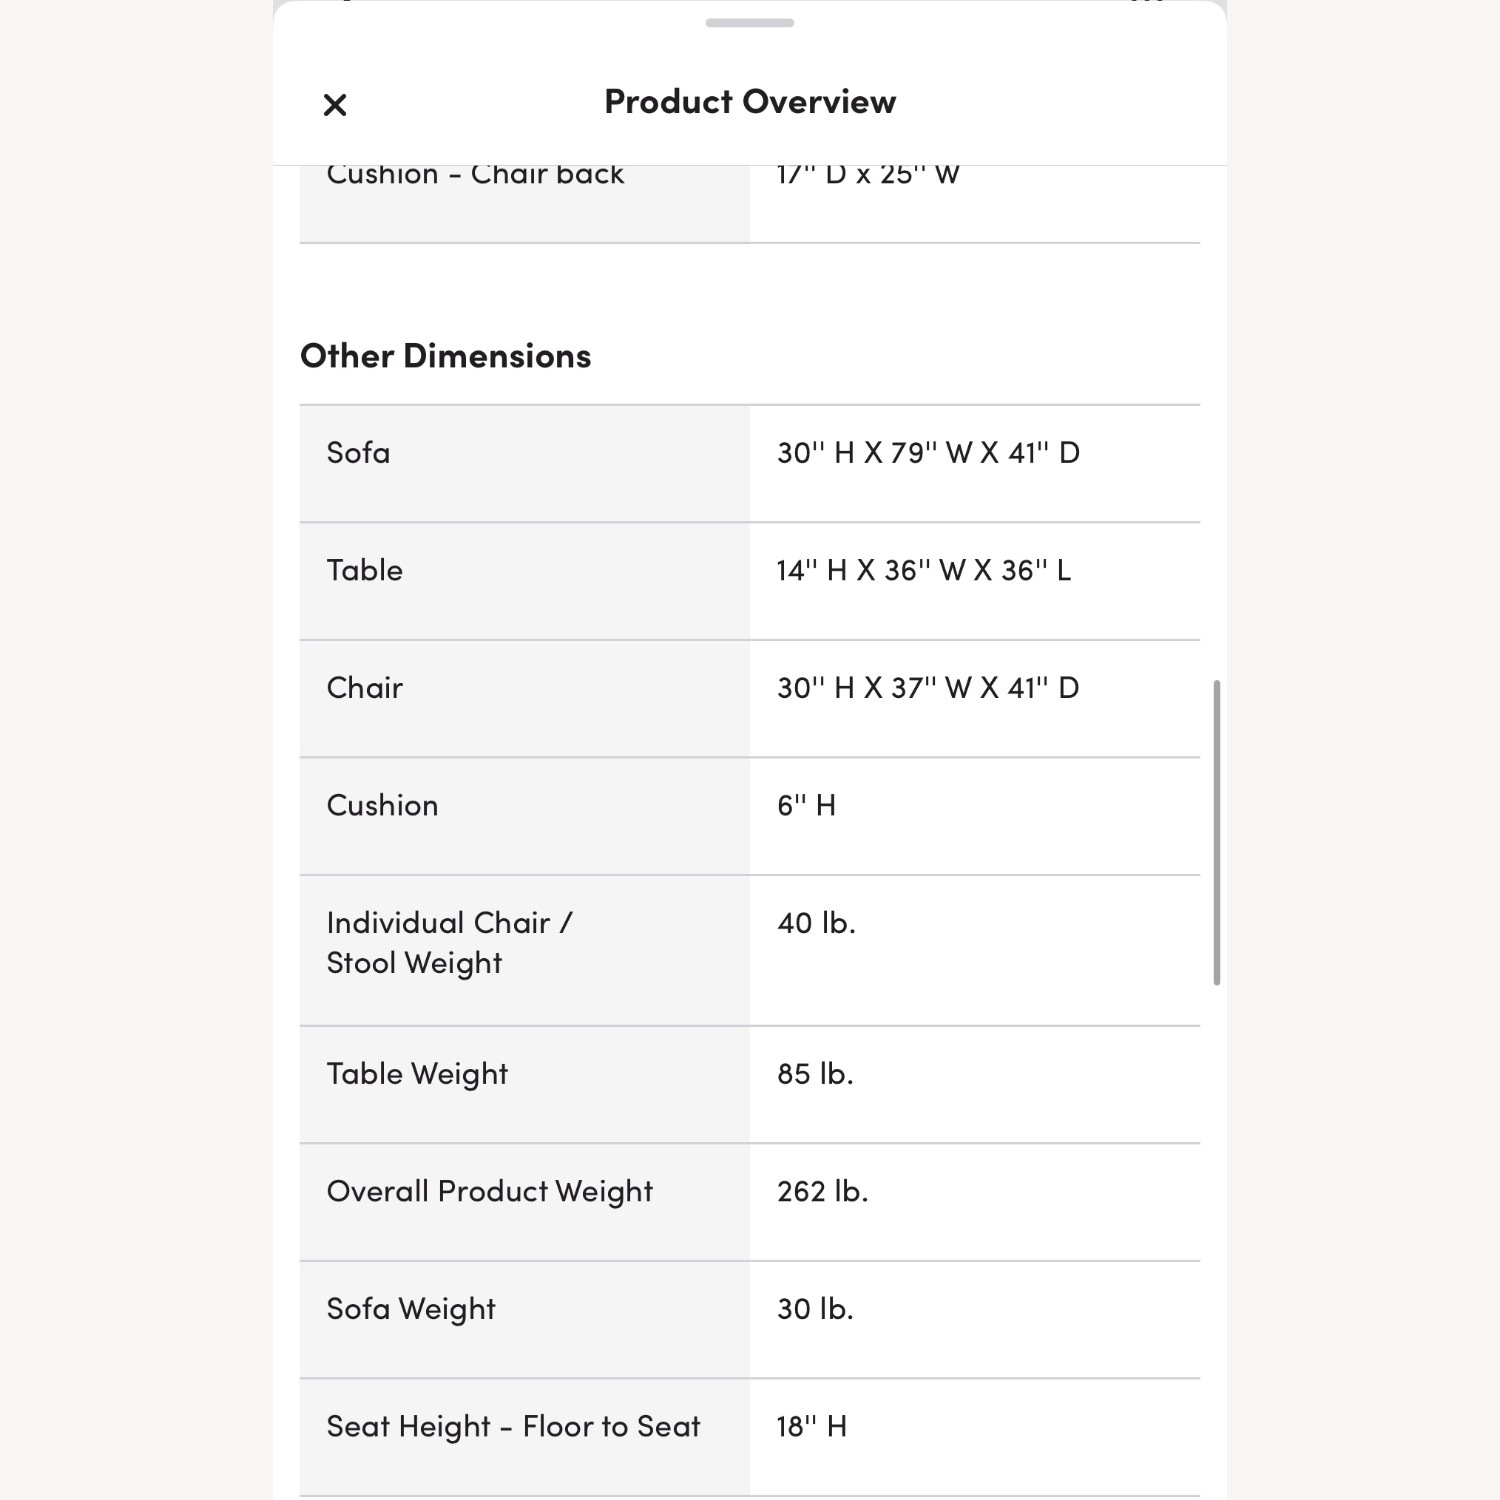Select the Sofa dimension label
This screenshot has height=1500, width=1500.
coord(358,453)
